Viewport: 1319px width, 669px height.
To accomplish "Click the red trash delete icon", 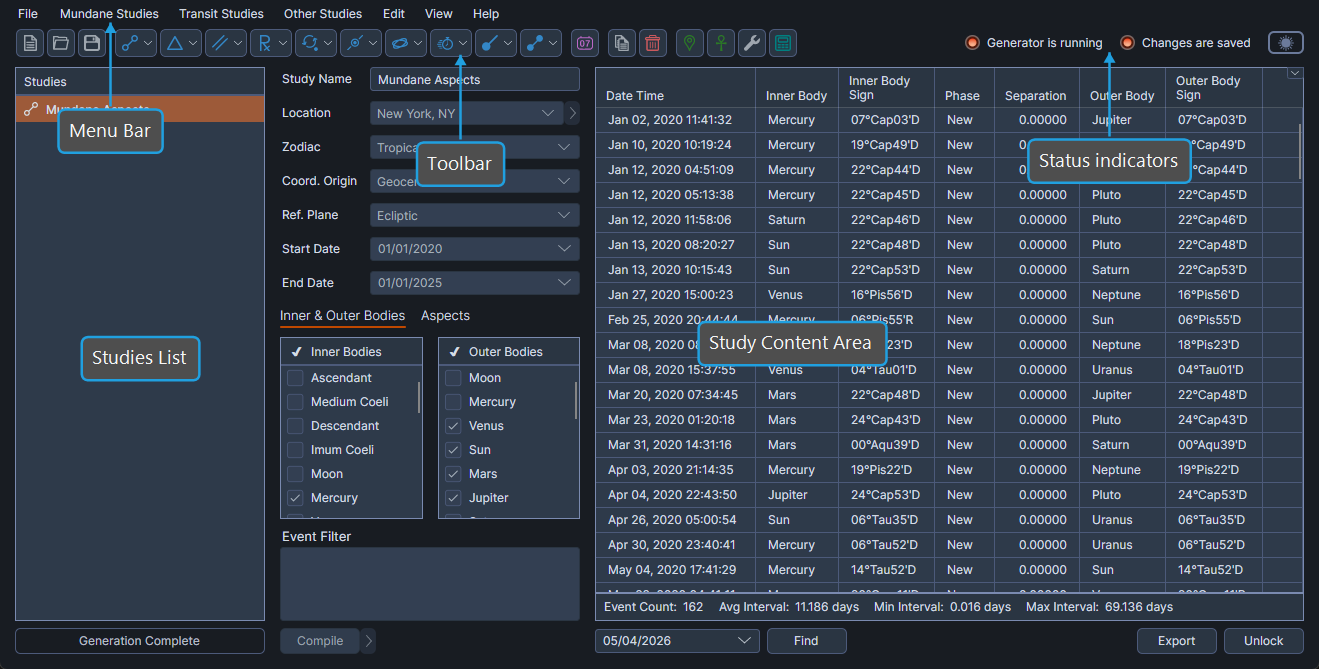I will point(653,43).
